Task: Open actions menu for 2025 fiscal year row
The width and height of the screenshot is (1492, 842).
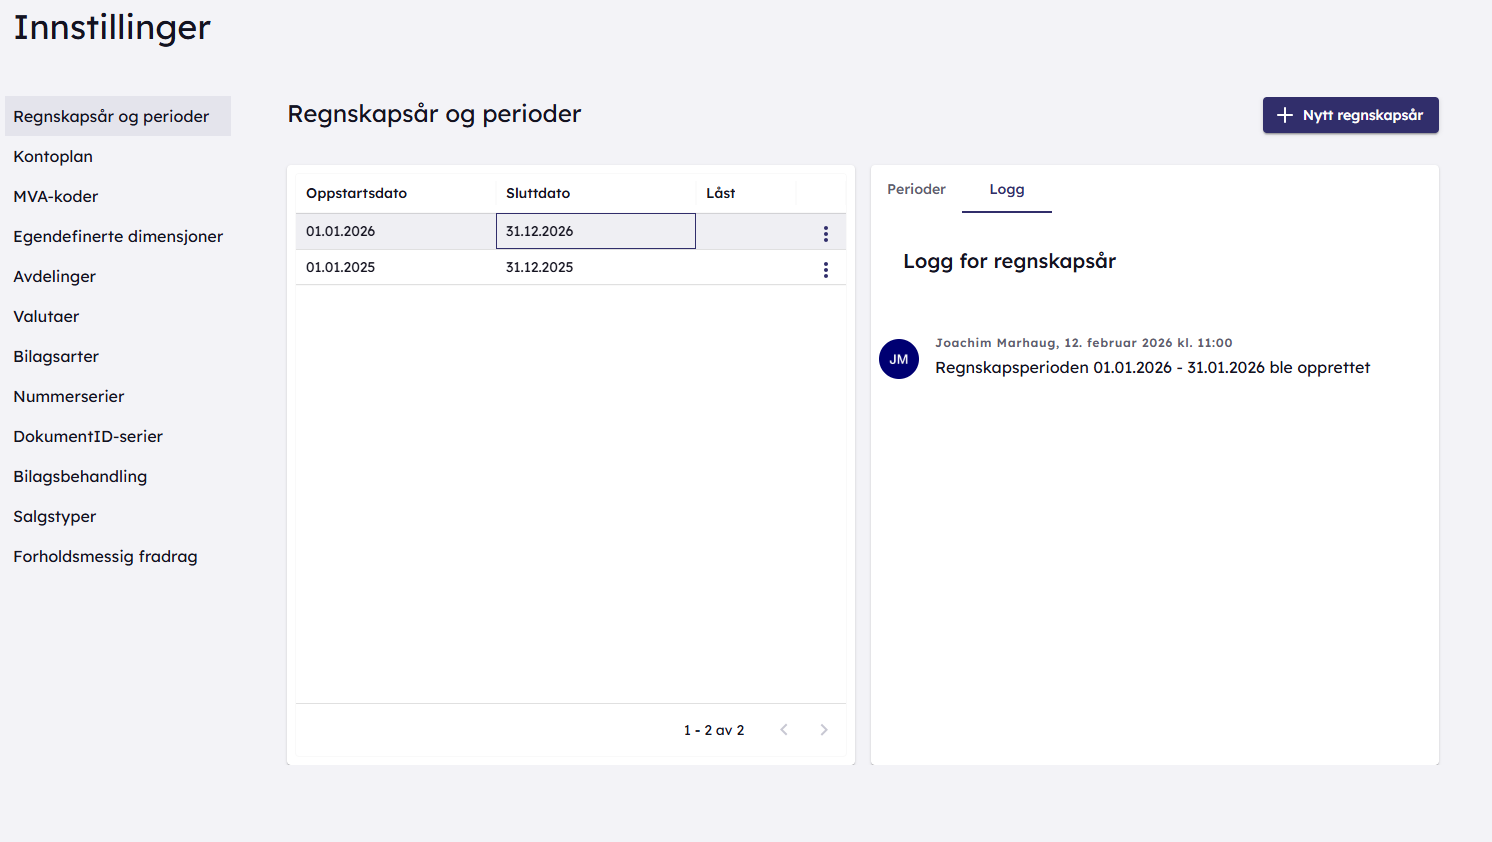Action: [825, 269]
